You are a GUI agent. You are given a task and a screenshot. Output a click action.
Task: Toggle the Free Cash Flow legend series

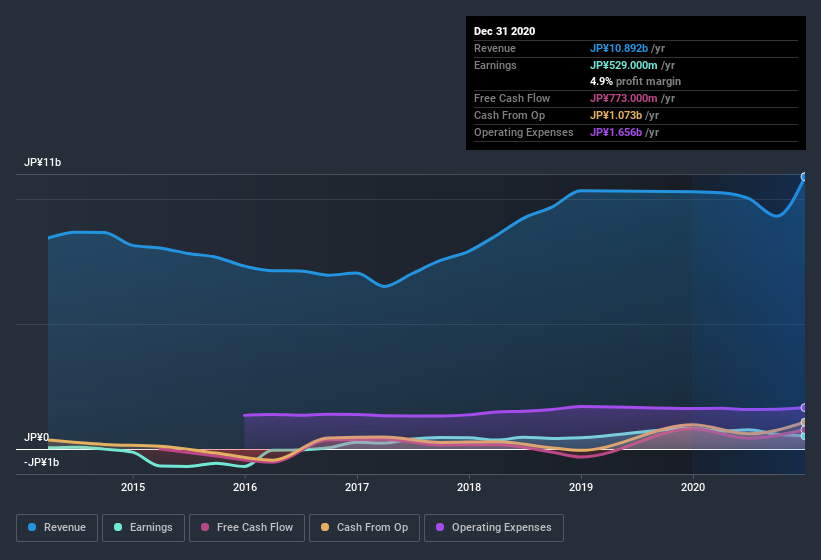tap(247, 527)
